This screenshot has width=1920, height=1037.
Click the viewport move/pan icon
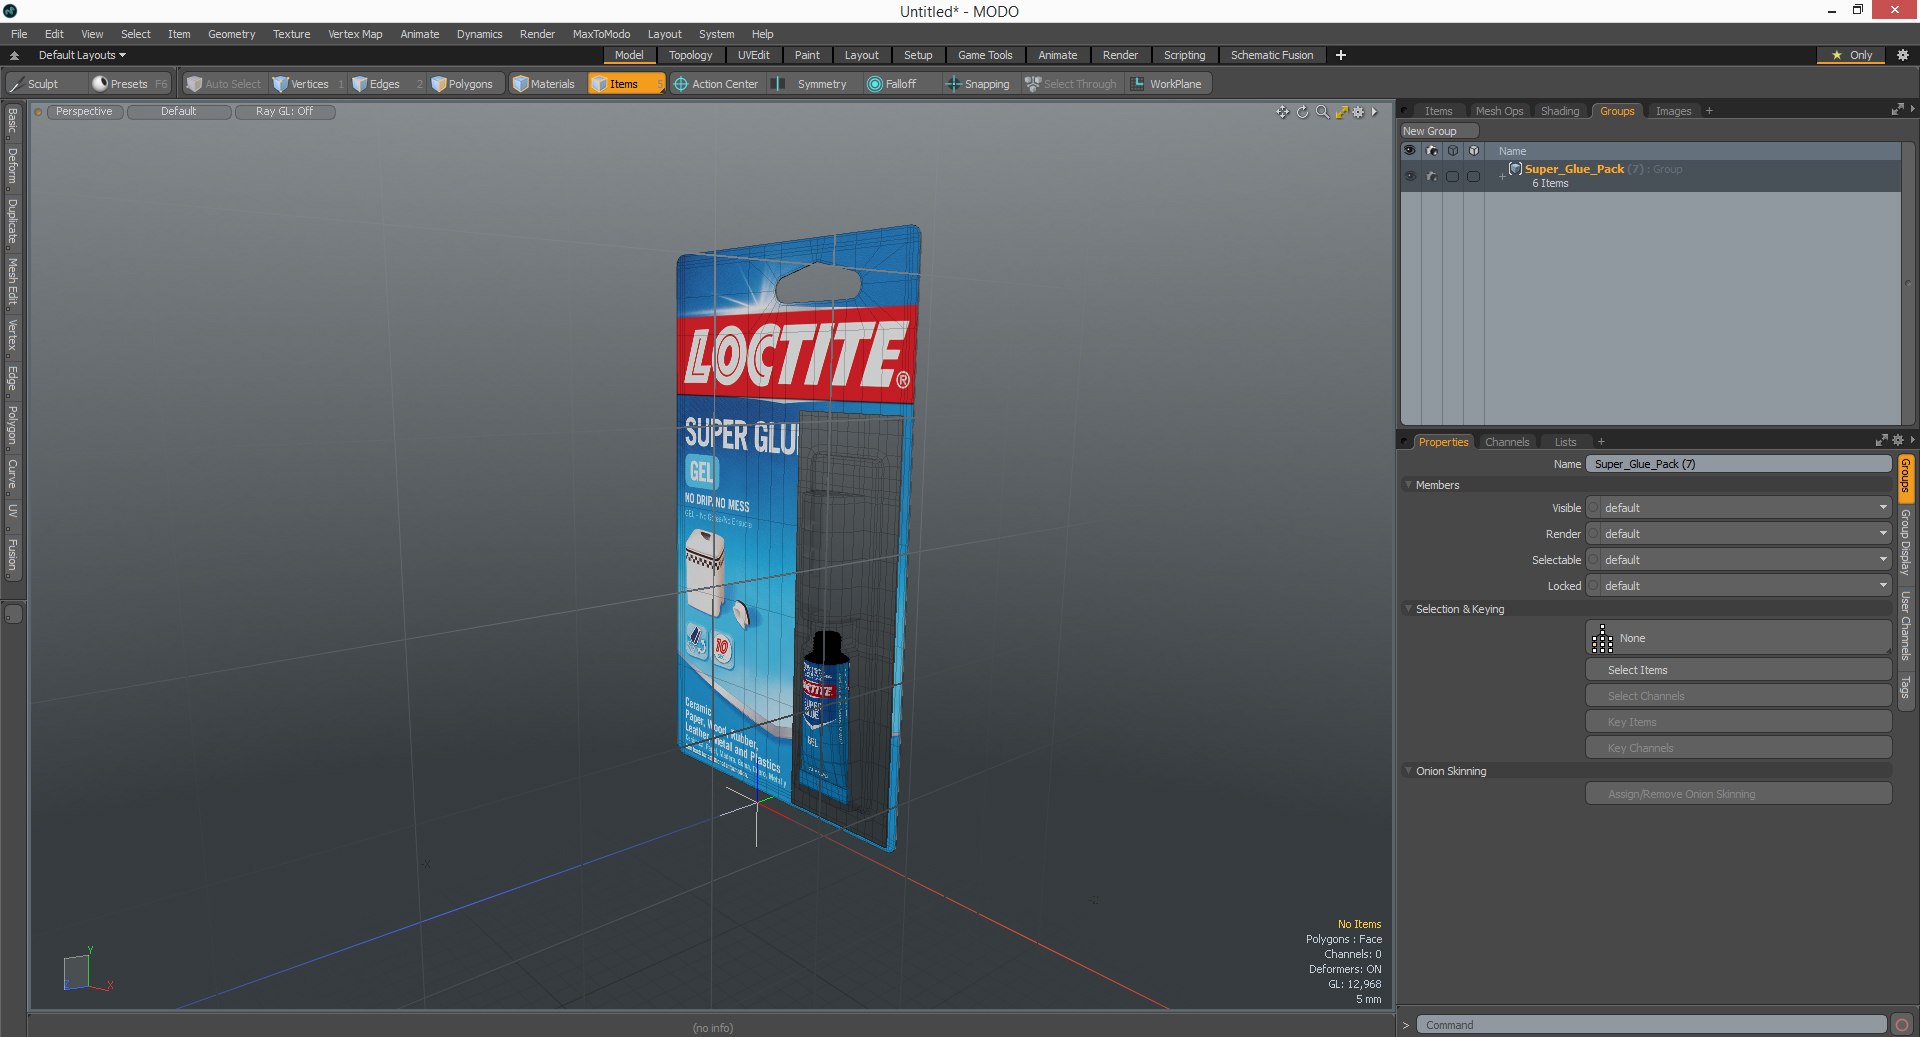[x=1282, y=112]
